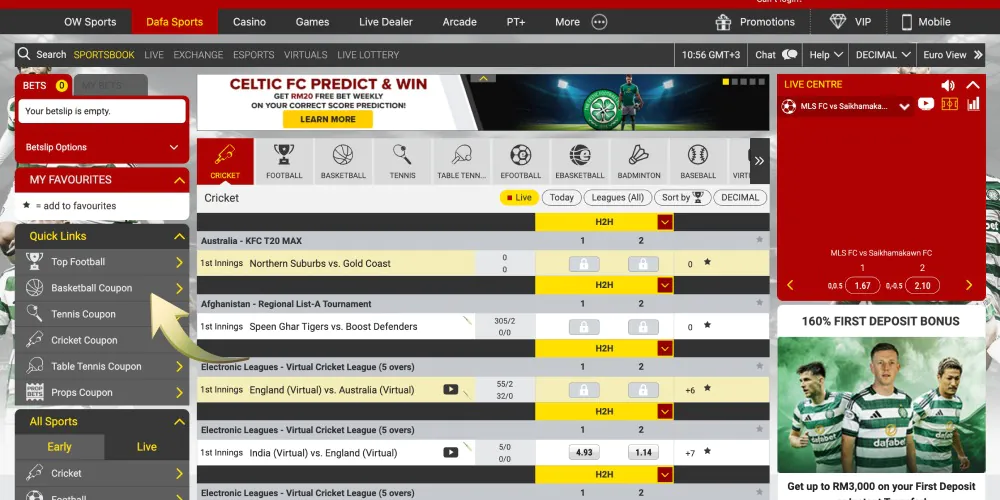Viewport: 1000px width, 500px height.
Task: Show the Live Centre pitch view icon
Action: click(x=949, y=104)
